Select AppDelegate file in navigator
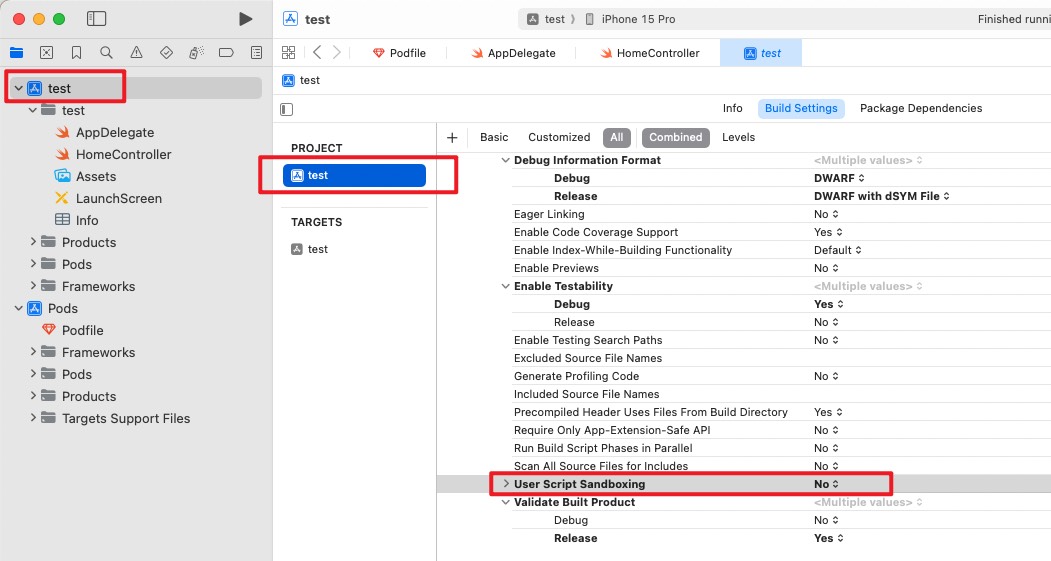Image resolution: width=1051 pixels, height=561 pixels. coord(115,132)
